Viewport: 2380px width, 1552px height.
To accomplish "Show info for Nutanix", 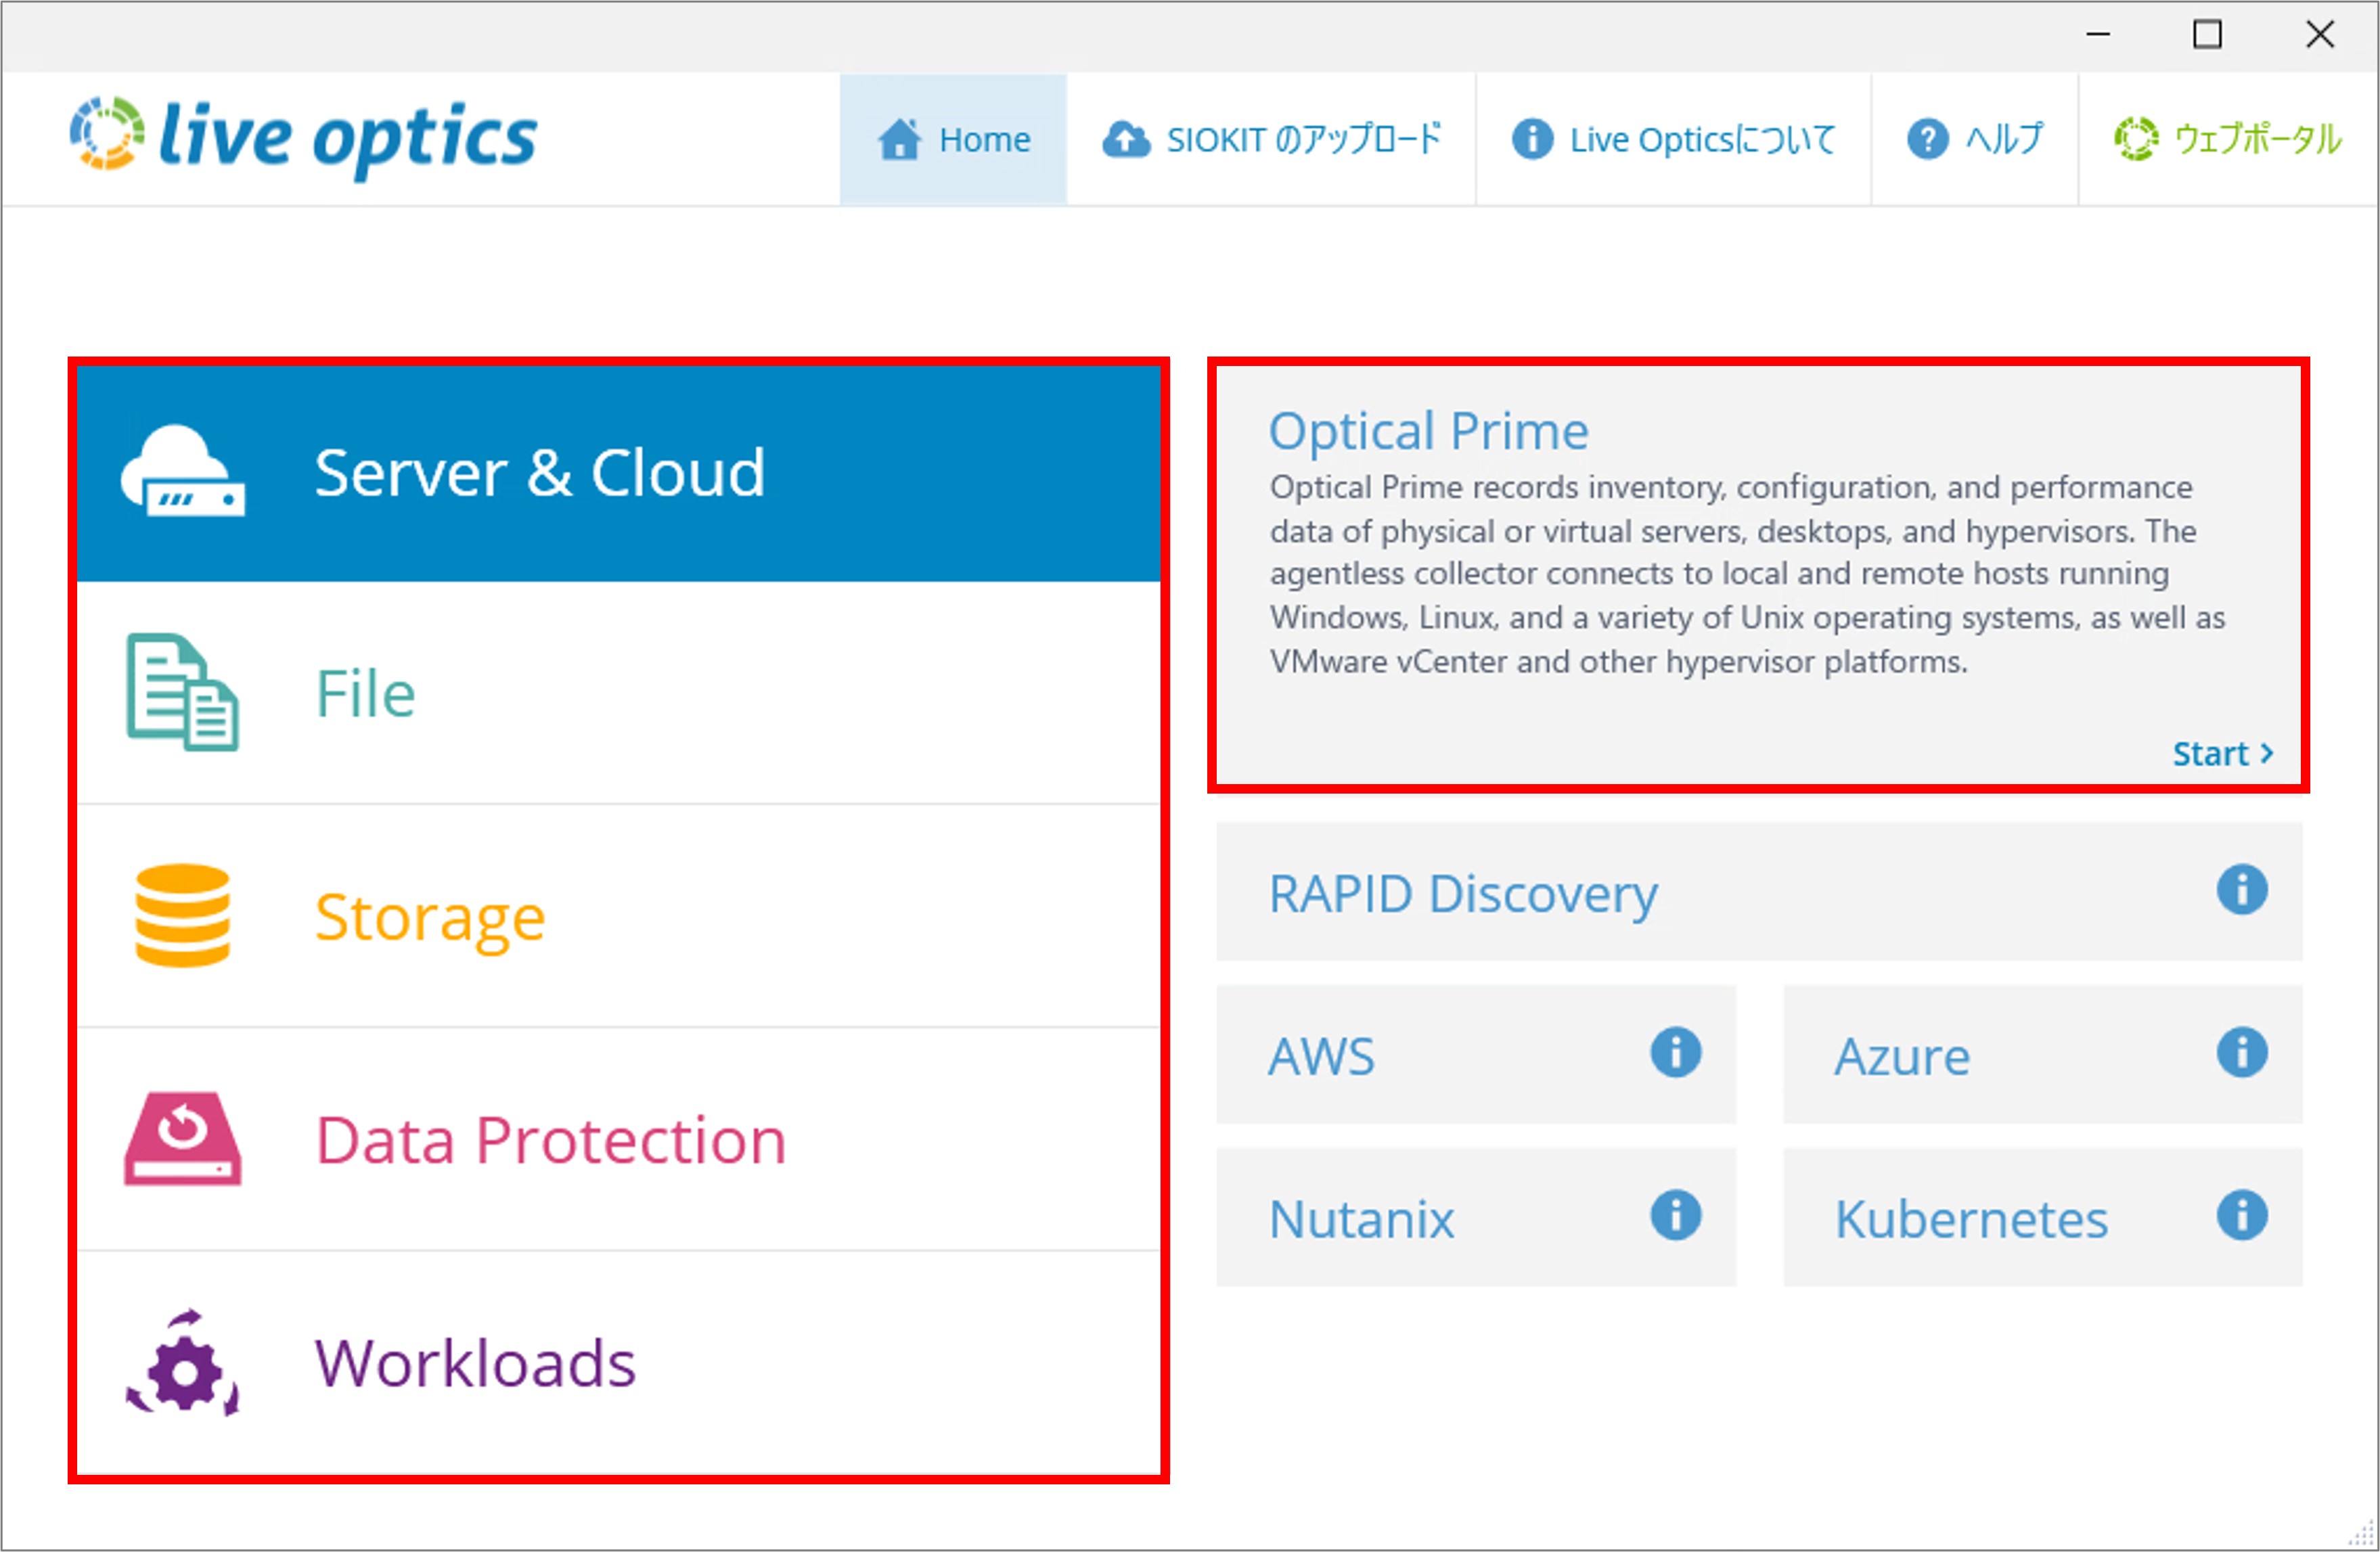I will (1676, 1216).
